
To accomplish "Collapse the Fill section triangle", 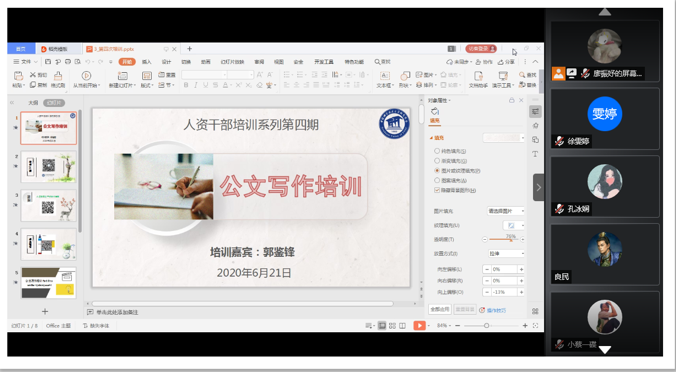I will click(431, 138).
